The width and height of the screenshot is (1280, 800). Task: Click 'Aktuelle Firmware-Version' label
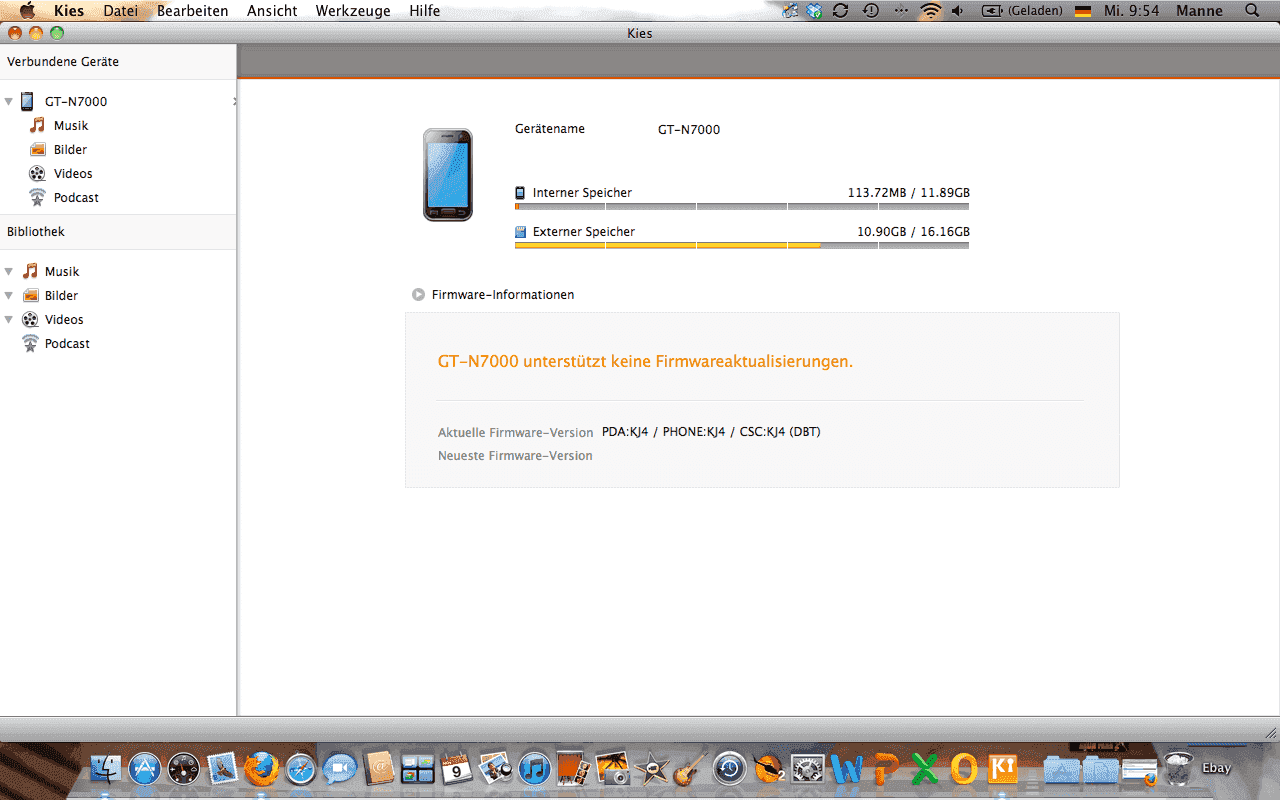pyautogui.click(x=515, y=433)
